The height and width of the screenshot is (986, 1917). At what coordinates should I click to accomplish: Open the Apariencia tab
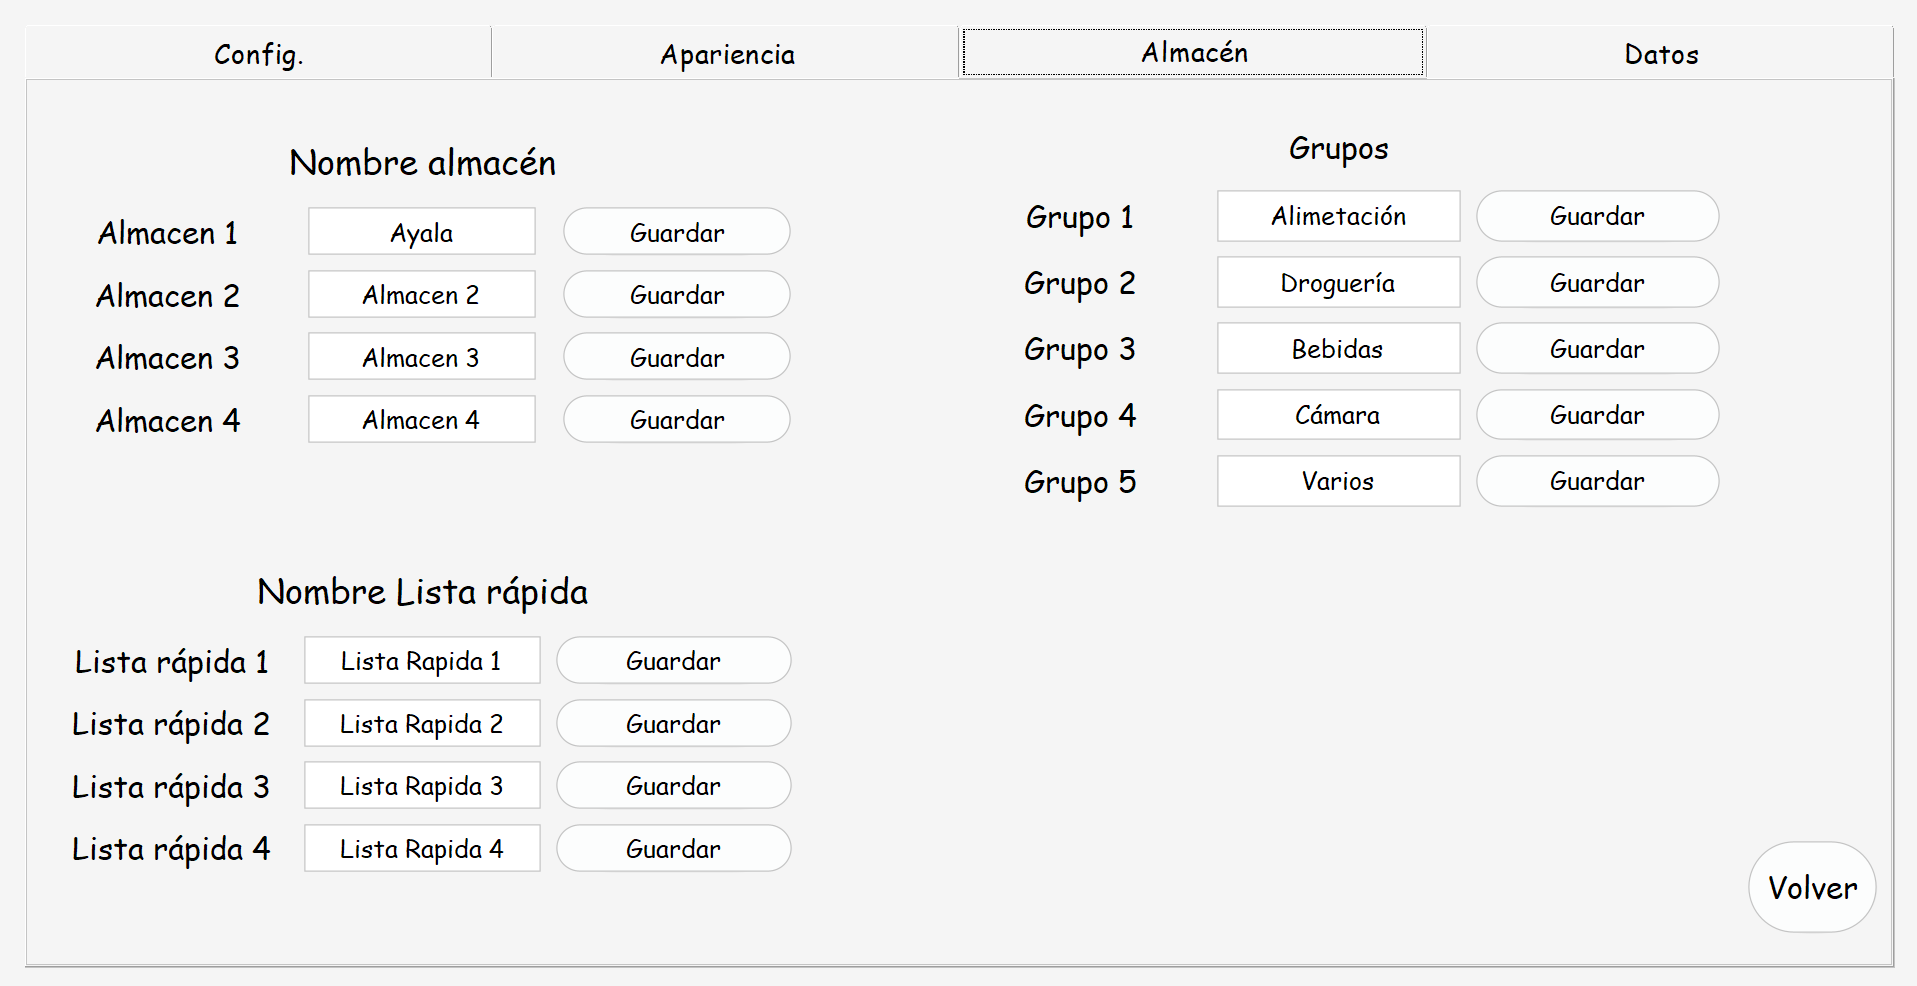(x=727, y=53)
